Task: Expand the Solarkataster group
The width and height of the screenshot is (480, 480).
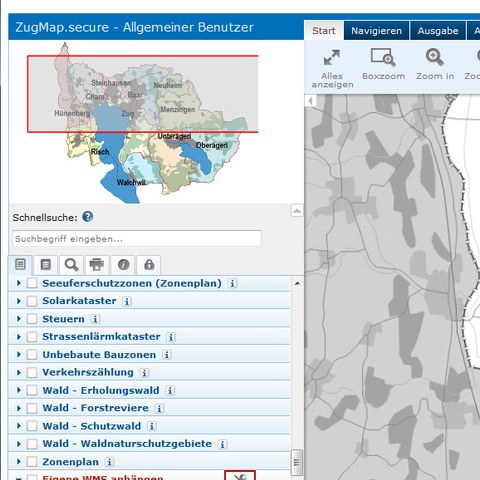Action: click(x=19, y=301)
